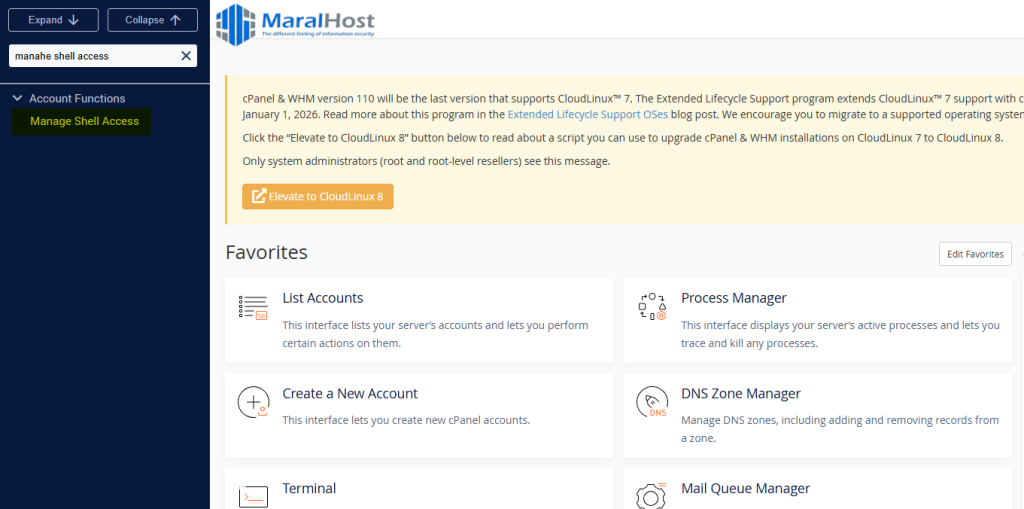This screenshot has width=1024, height=509.
Task: Focus the sidebar search input field
Action: (92, 56)
